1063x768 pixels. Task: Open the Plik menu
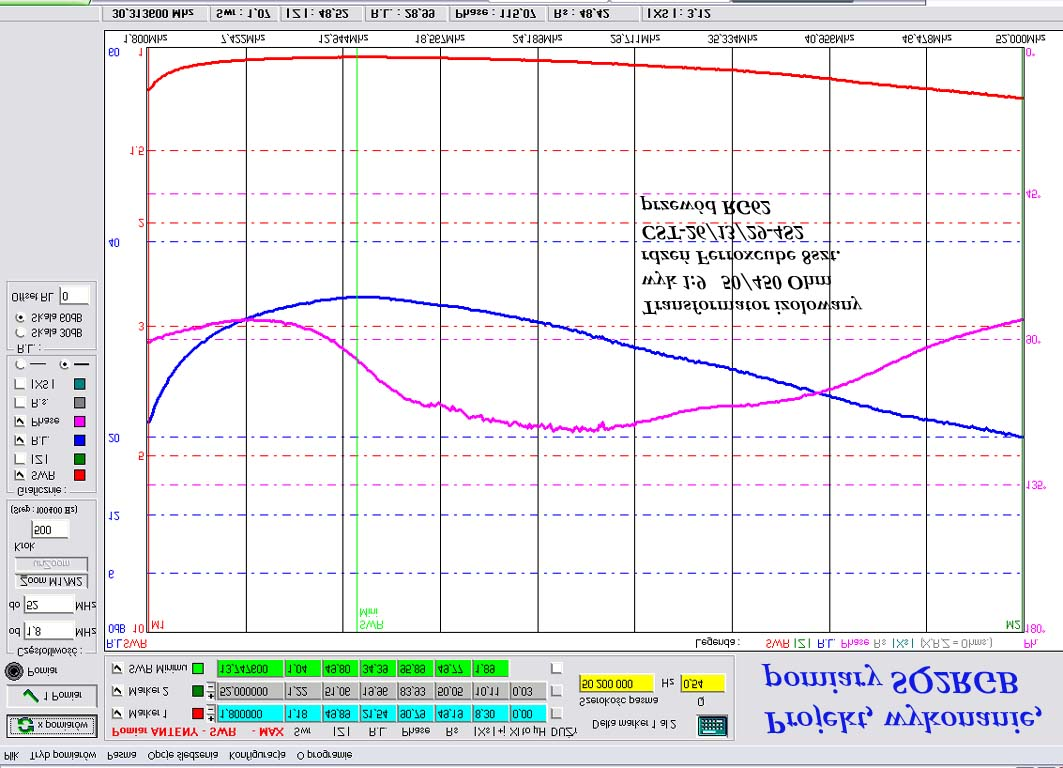[12, 754]
